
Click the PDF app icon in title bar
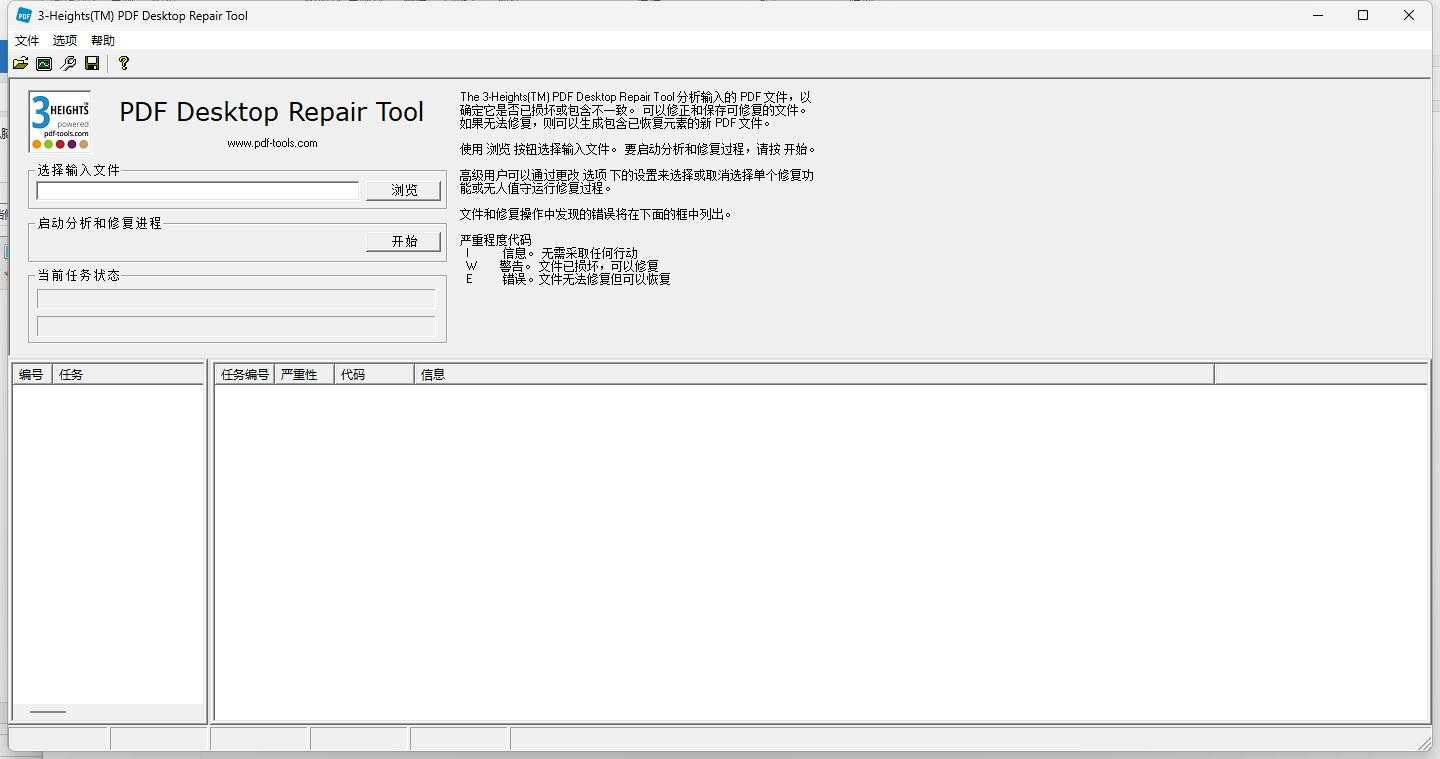tap(24, 15)
